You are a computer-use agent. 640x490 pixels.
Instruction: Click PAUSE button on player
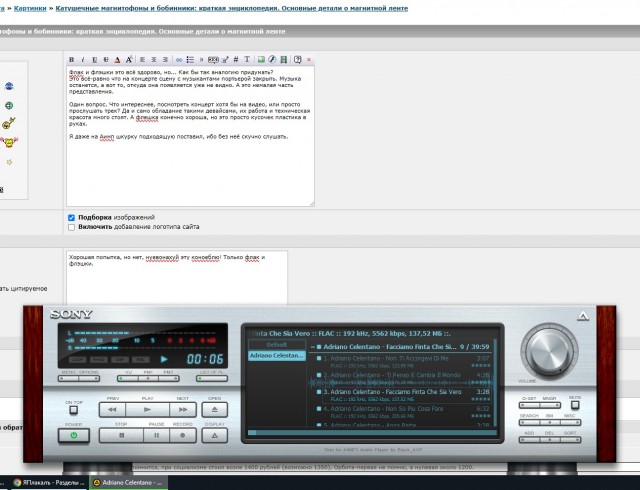(x=156, y=435)
